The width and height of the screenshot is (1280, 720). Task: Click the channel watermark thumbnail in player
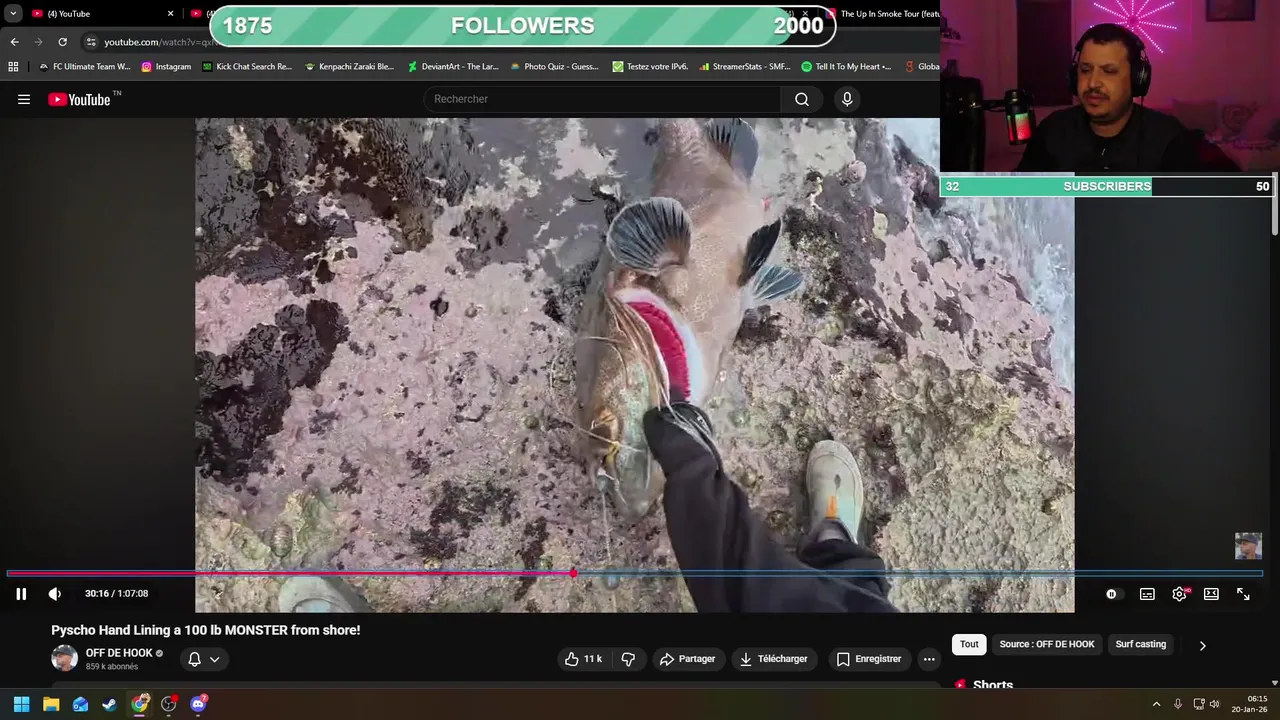tap(1248, 546)
